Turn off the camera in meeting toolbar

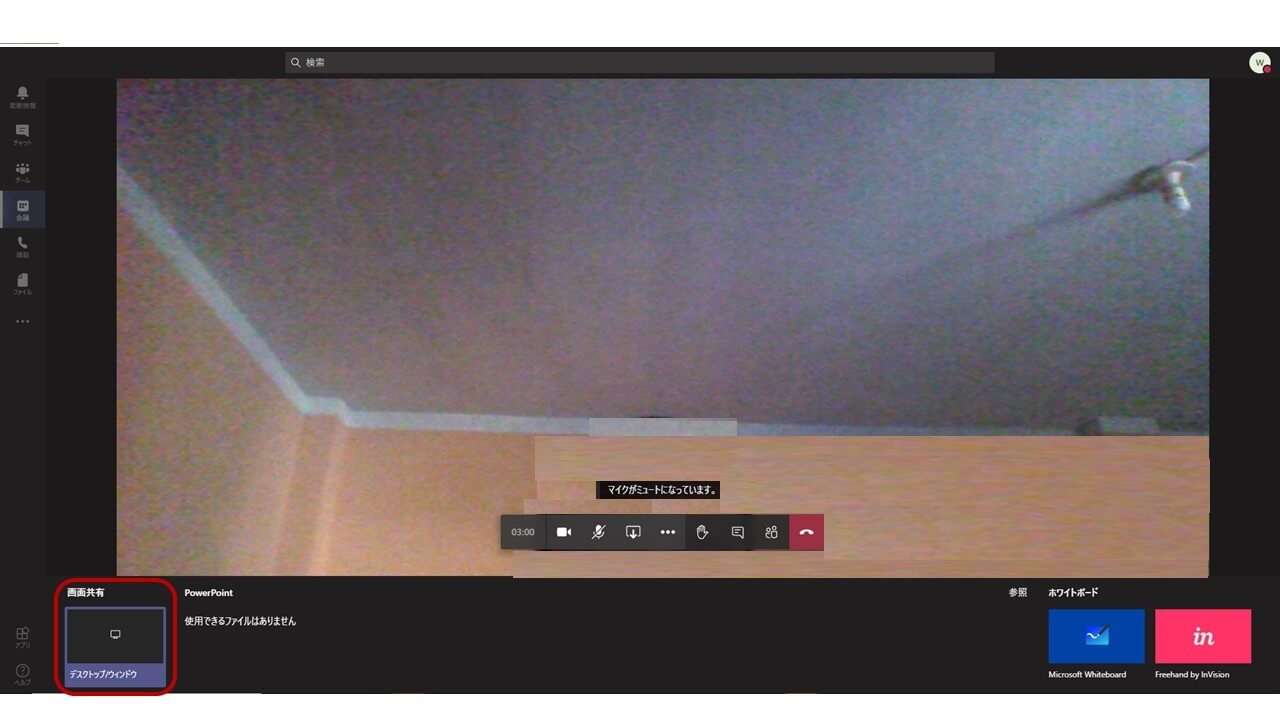click(x=564, y=532)
